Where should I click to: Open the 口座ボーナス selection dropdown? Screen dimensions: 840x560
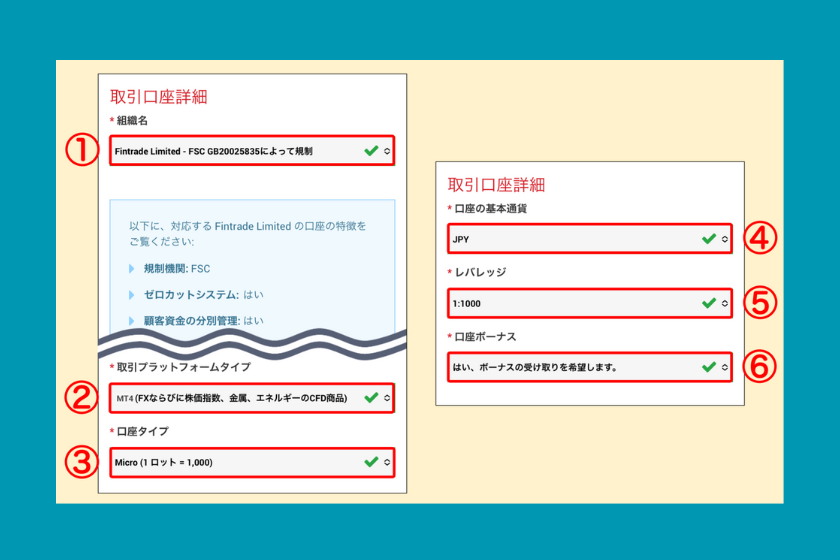(x=589, y=367)
